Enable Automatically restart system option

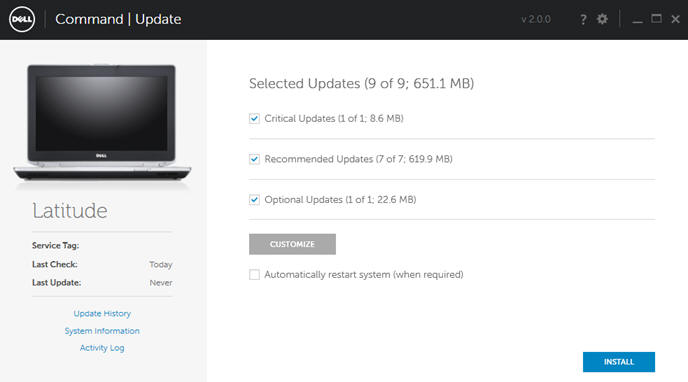pos(254,275)
